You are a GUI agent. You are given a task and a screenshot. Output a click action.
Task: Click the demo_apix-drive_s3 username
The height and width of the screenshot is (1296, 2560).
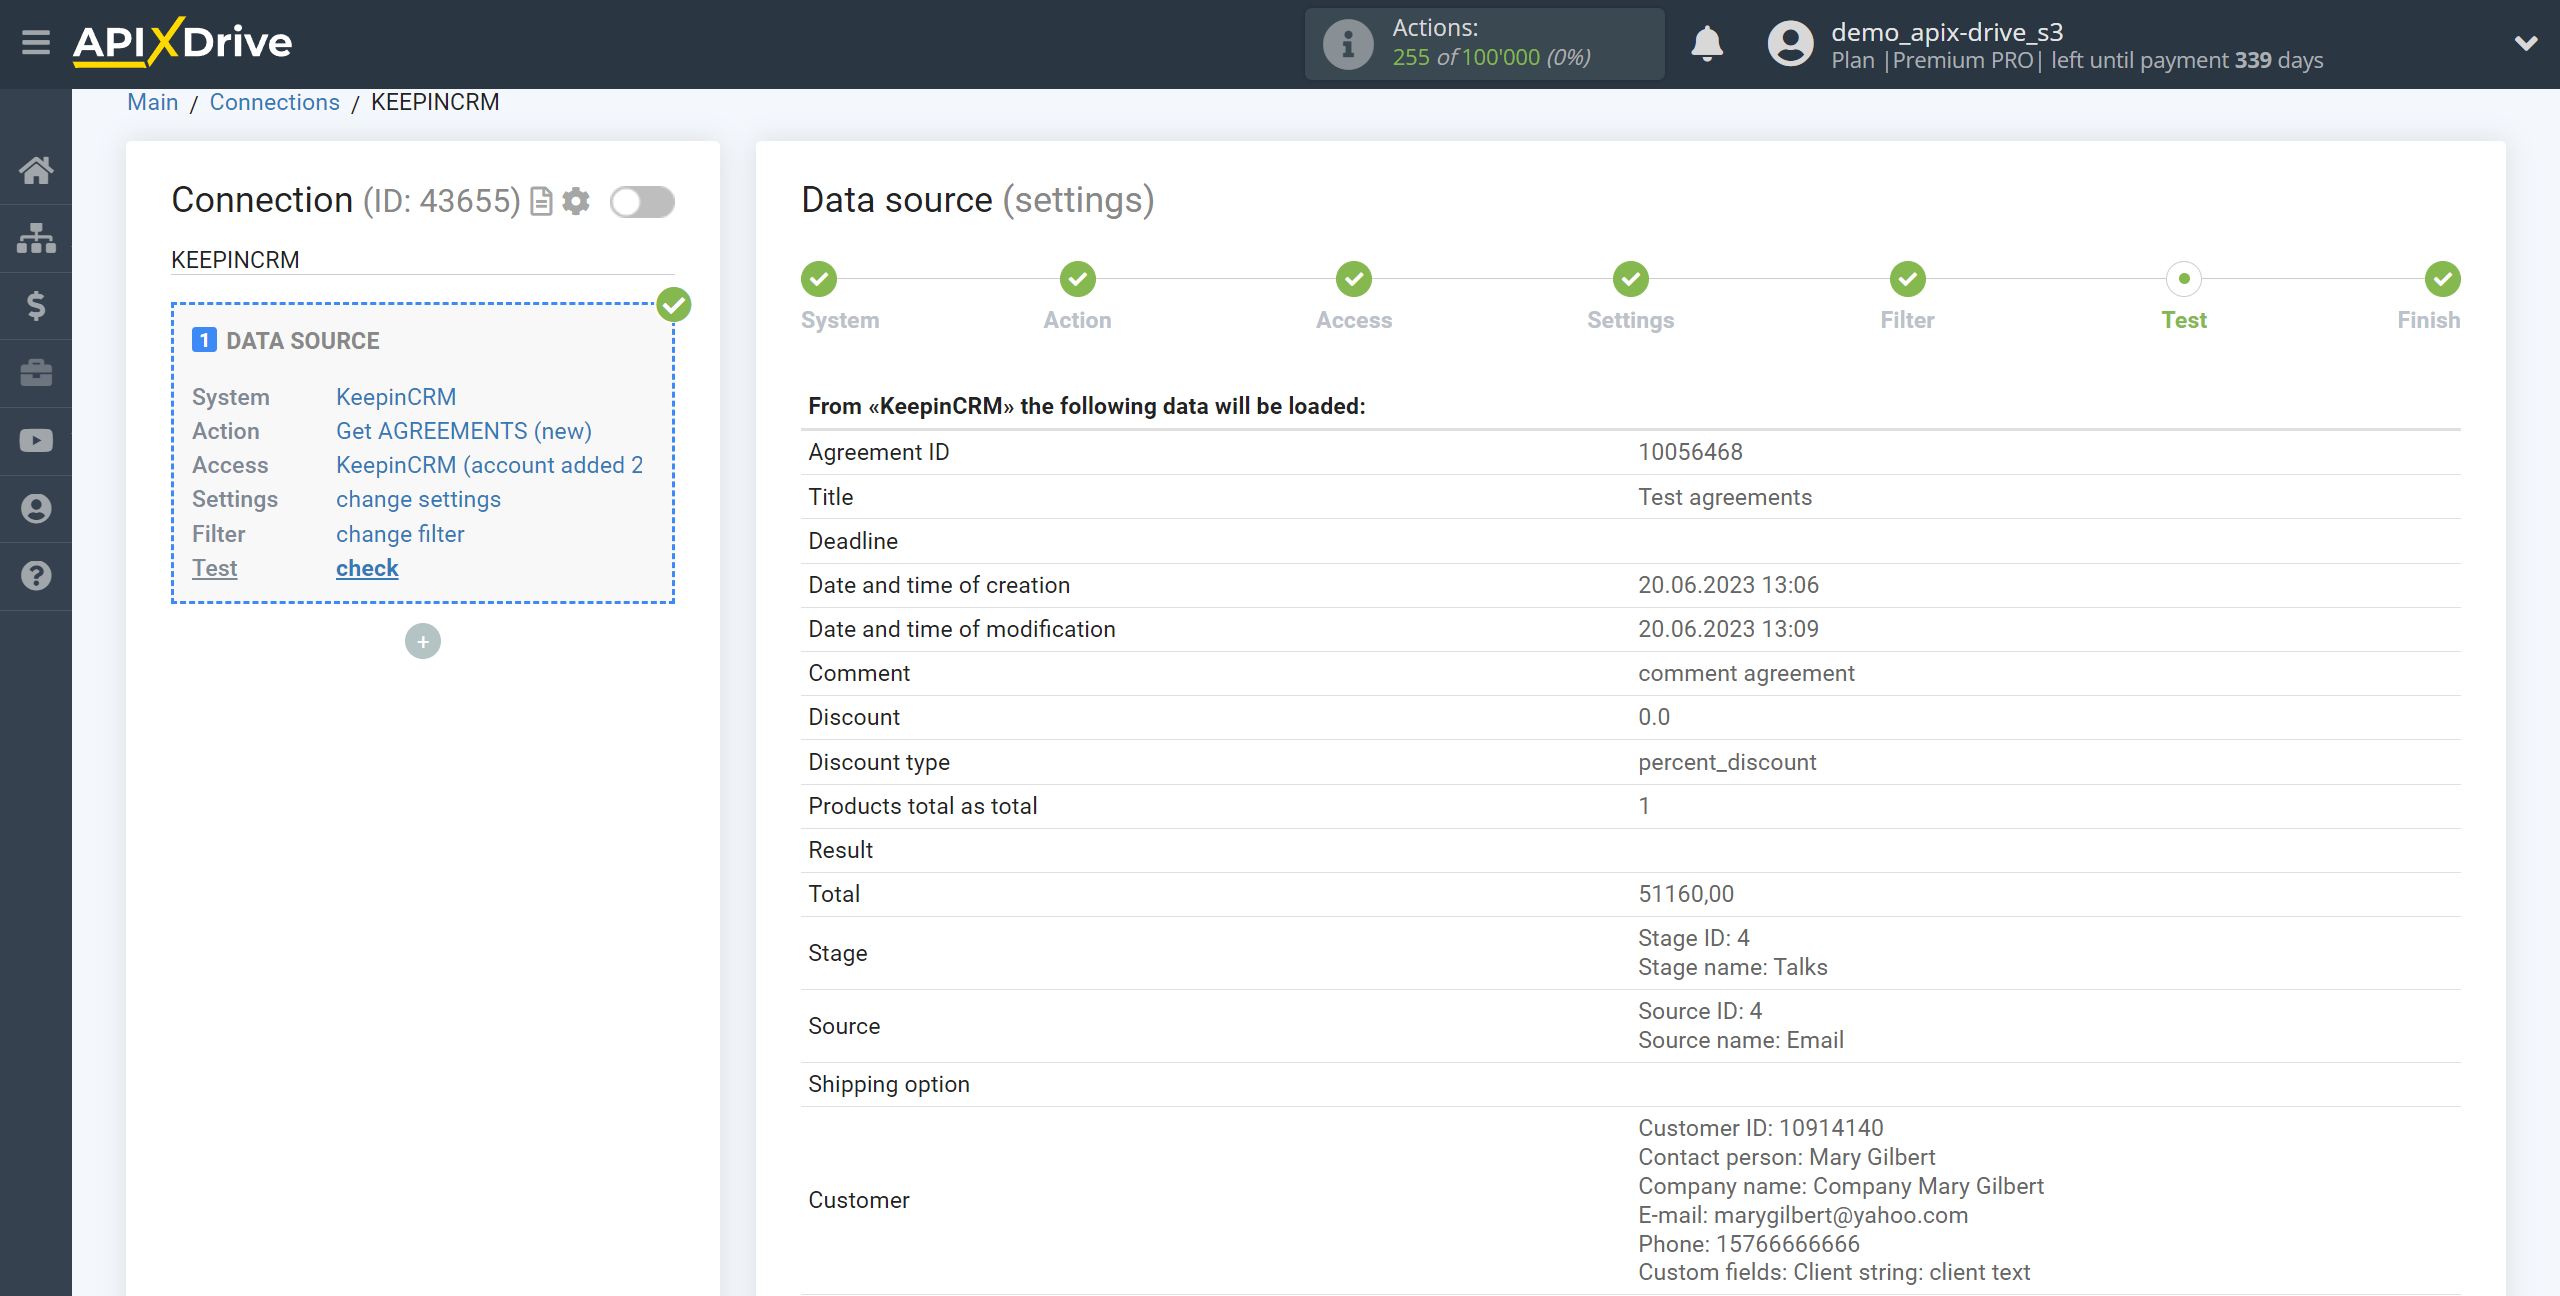click(x=1947, y=32)
